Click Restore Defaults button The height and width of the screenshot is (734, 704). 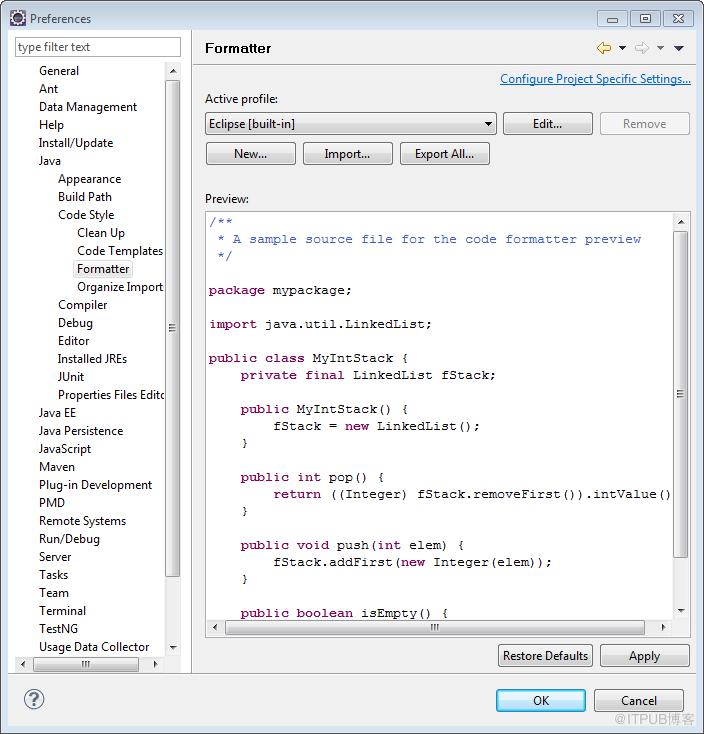(x=545, y=656)
